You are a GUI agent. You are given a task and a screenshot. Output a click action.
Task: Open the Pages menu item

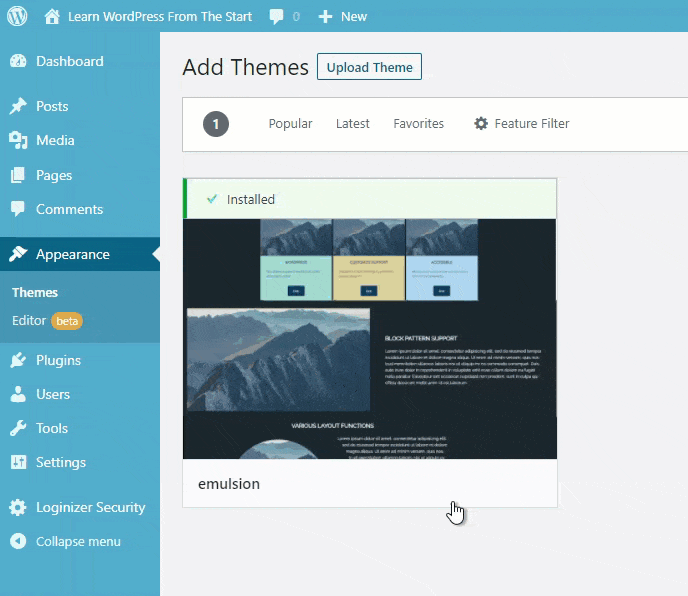point(80,175)
